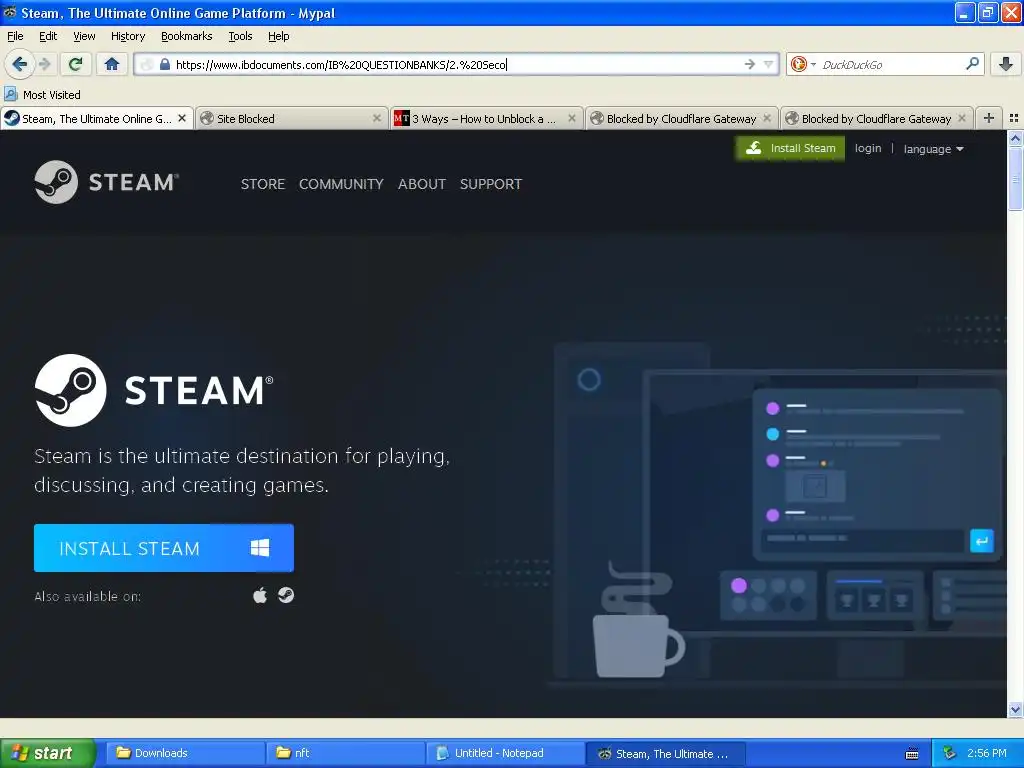Open the Edit menu
The image size is (1024, 768).
[x=48, y=37]
